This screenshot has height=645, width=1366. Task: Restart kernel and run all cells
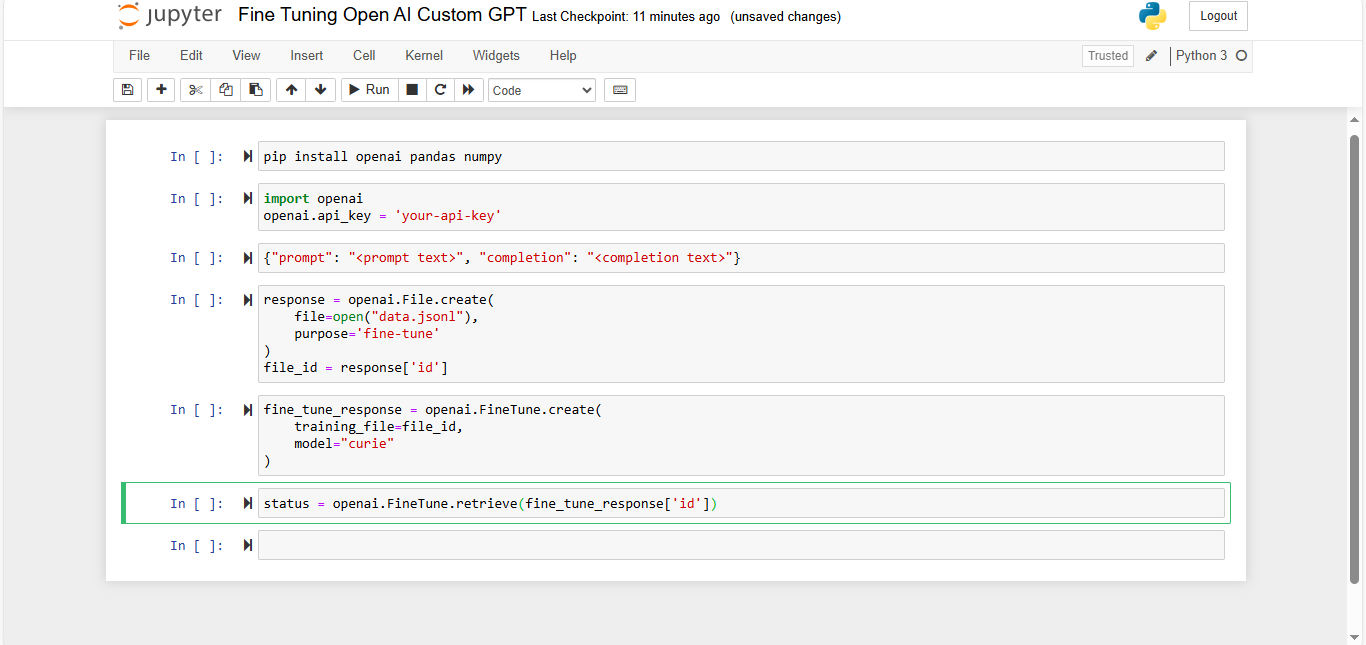[469, 89]
